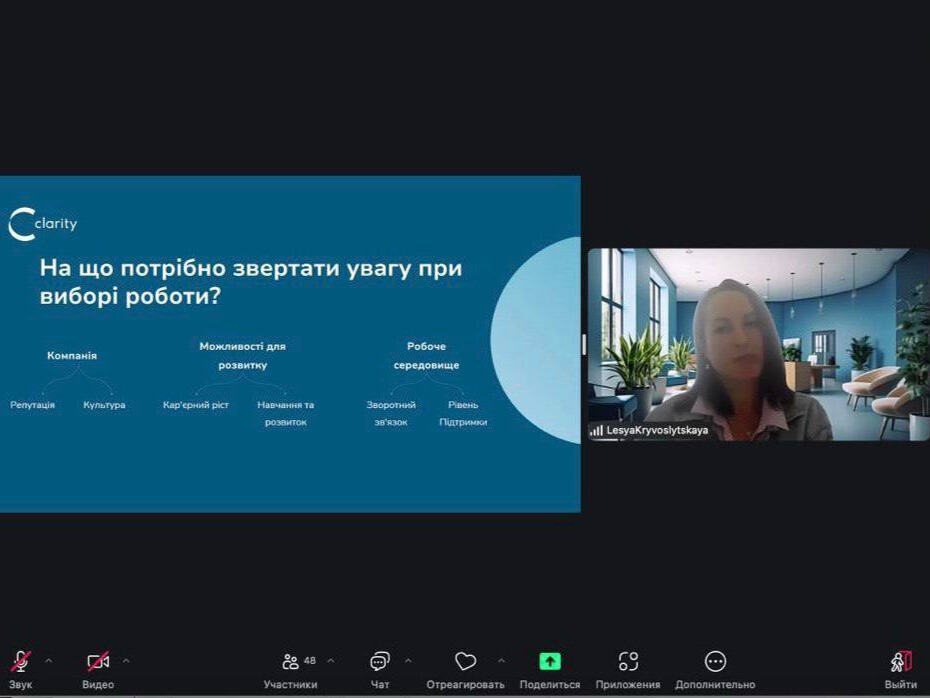Expand participants options arrow beside 48
The image size is (930, 698).
click(x=331, y=660)
